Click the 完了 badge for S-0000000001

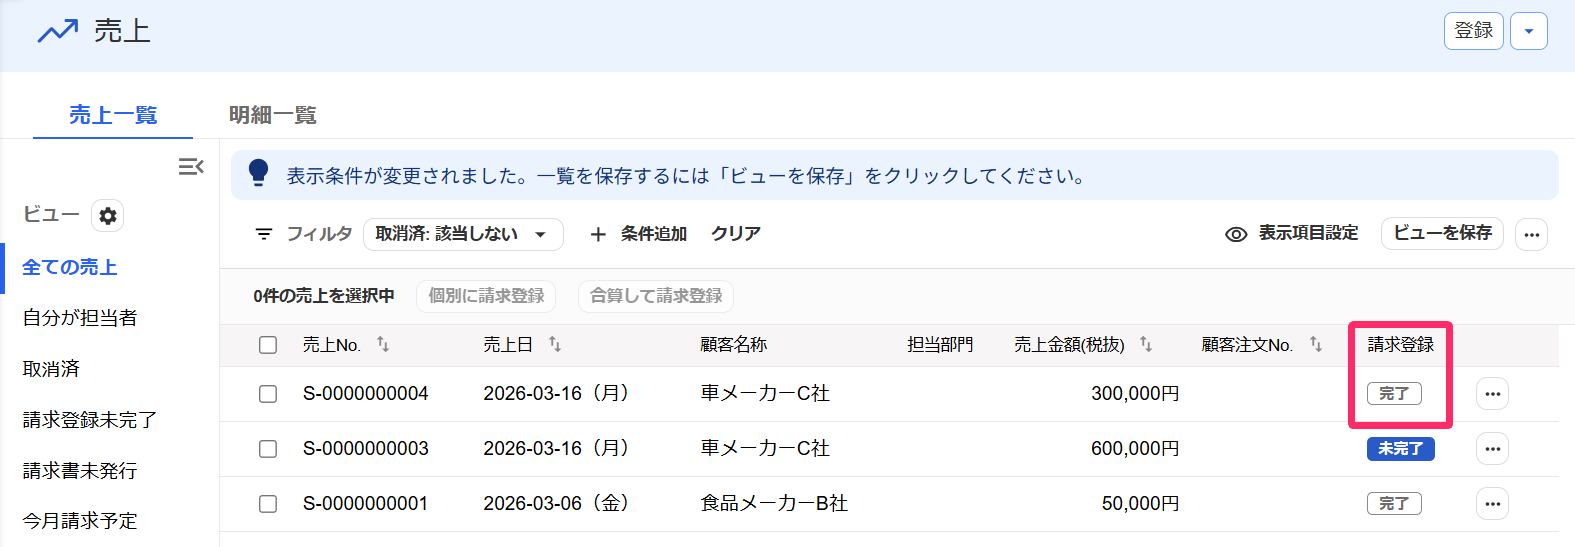(1394, 504)
